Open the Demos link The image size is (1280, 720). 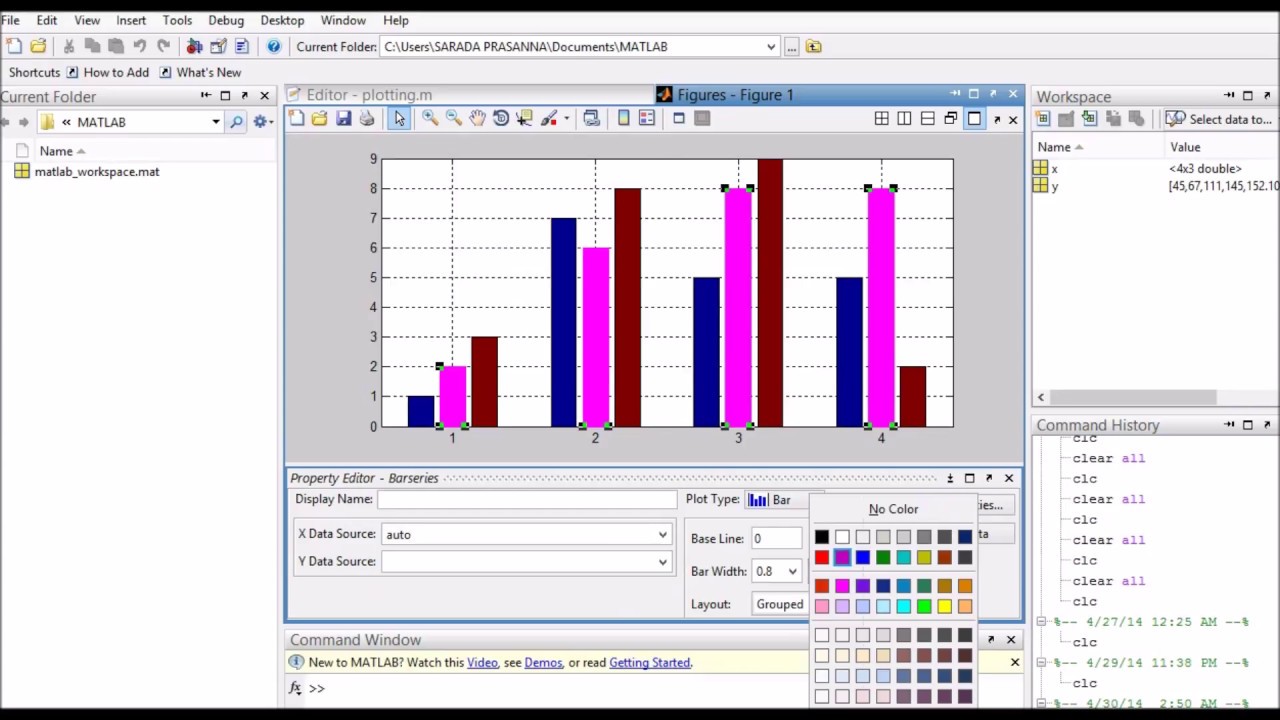click(x=543, y=662)
